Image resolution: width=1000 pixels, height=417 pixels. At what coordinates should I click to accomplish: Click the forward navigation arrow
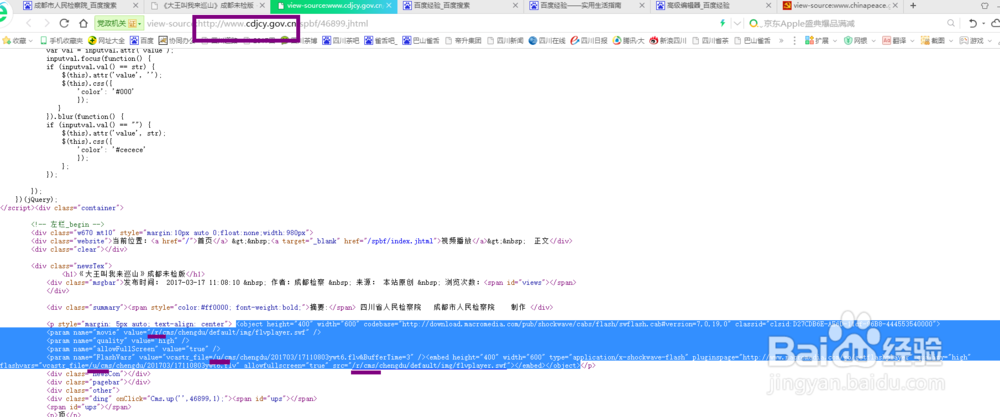[x=46, y=23]
